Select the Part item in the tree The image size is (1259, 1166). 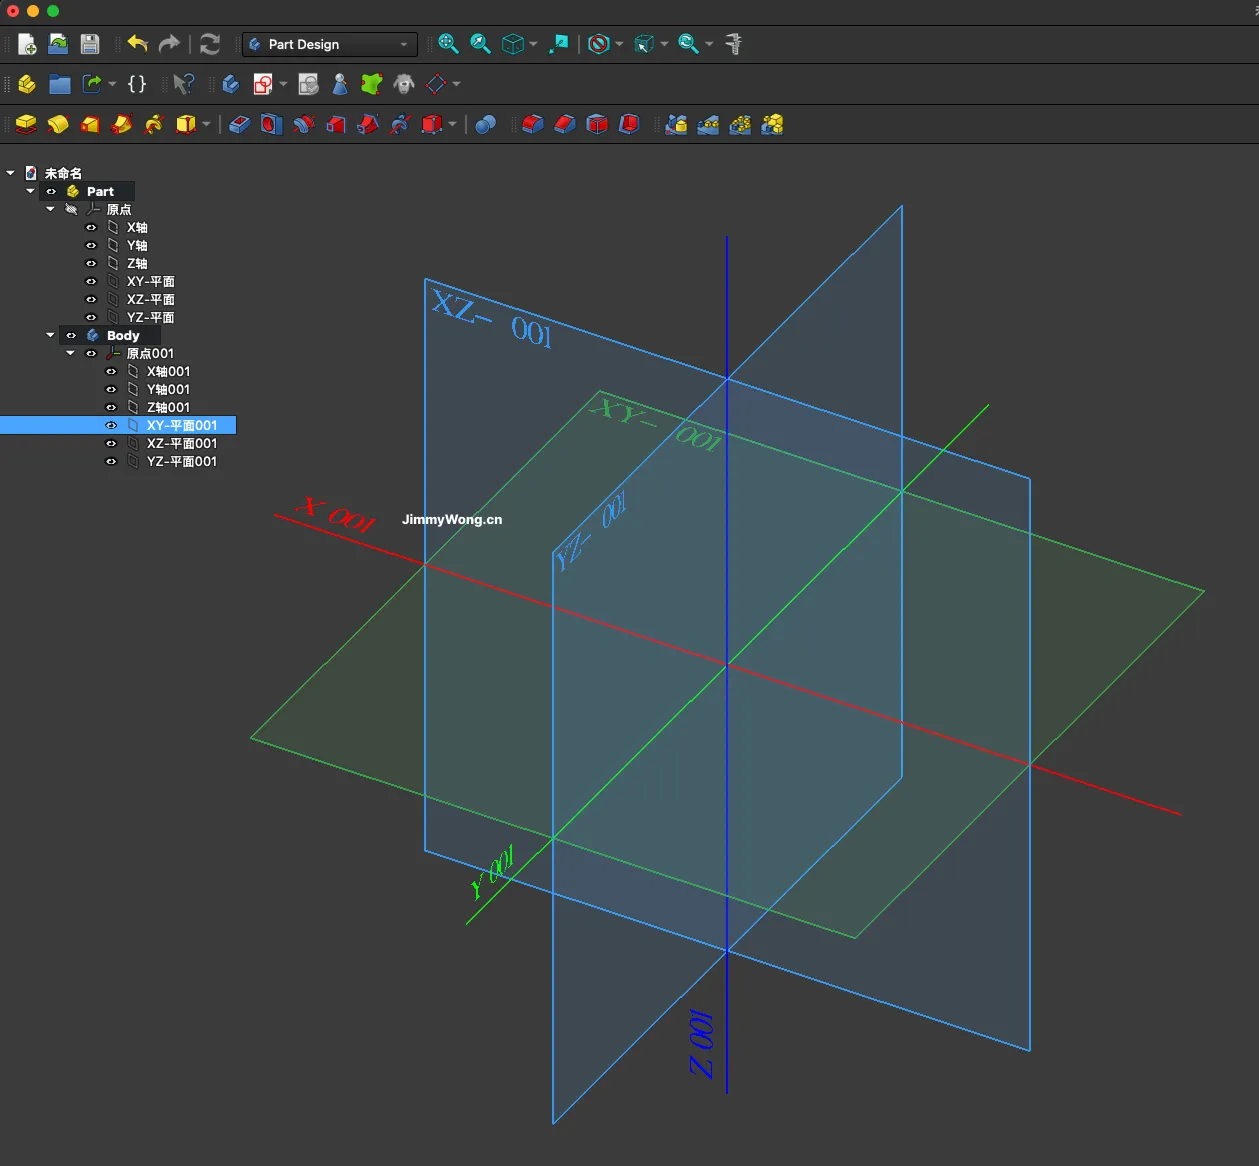(x=100, y=192)
